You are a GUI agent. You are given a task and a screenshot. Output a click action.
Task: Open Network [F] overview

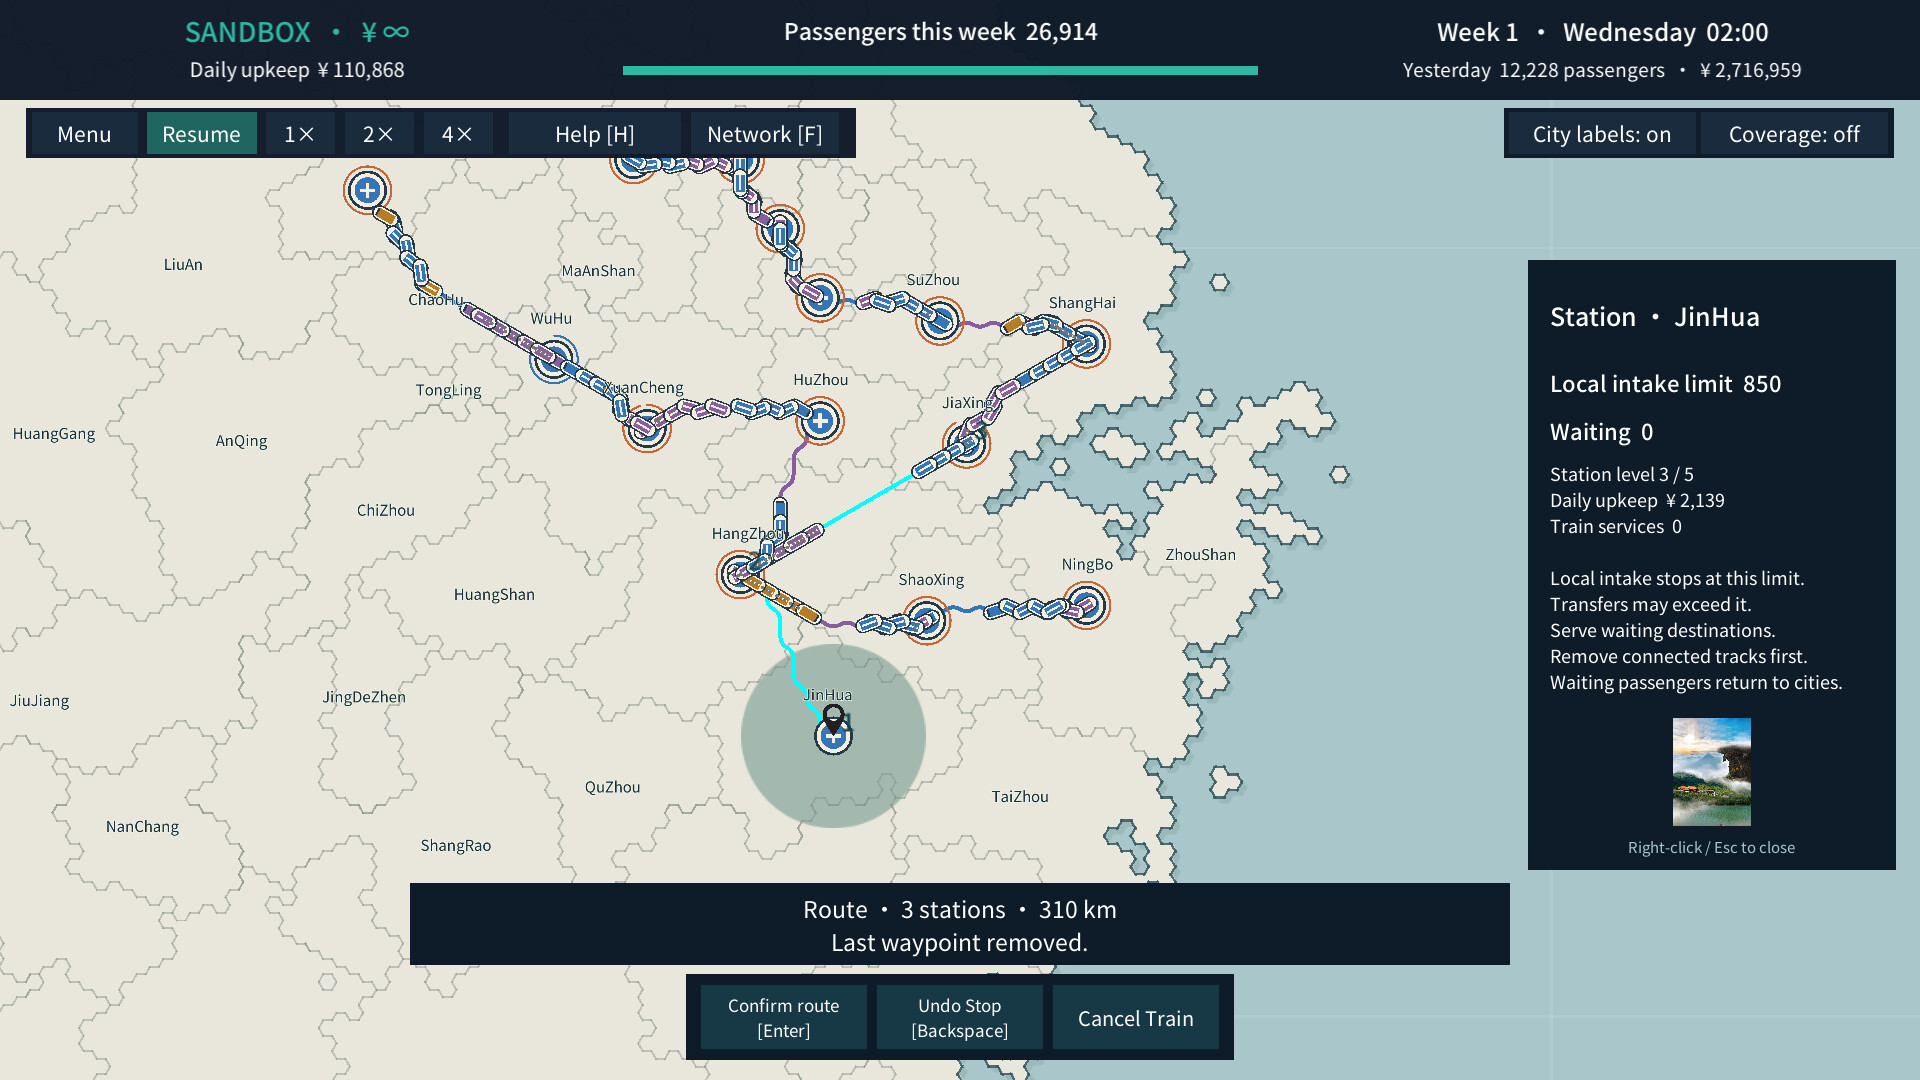[x=765, y=134]
